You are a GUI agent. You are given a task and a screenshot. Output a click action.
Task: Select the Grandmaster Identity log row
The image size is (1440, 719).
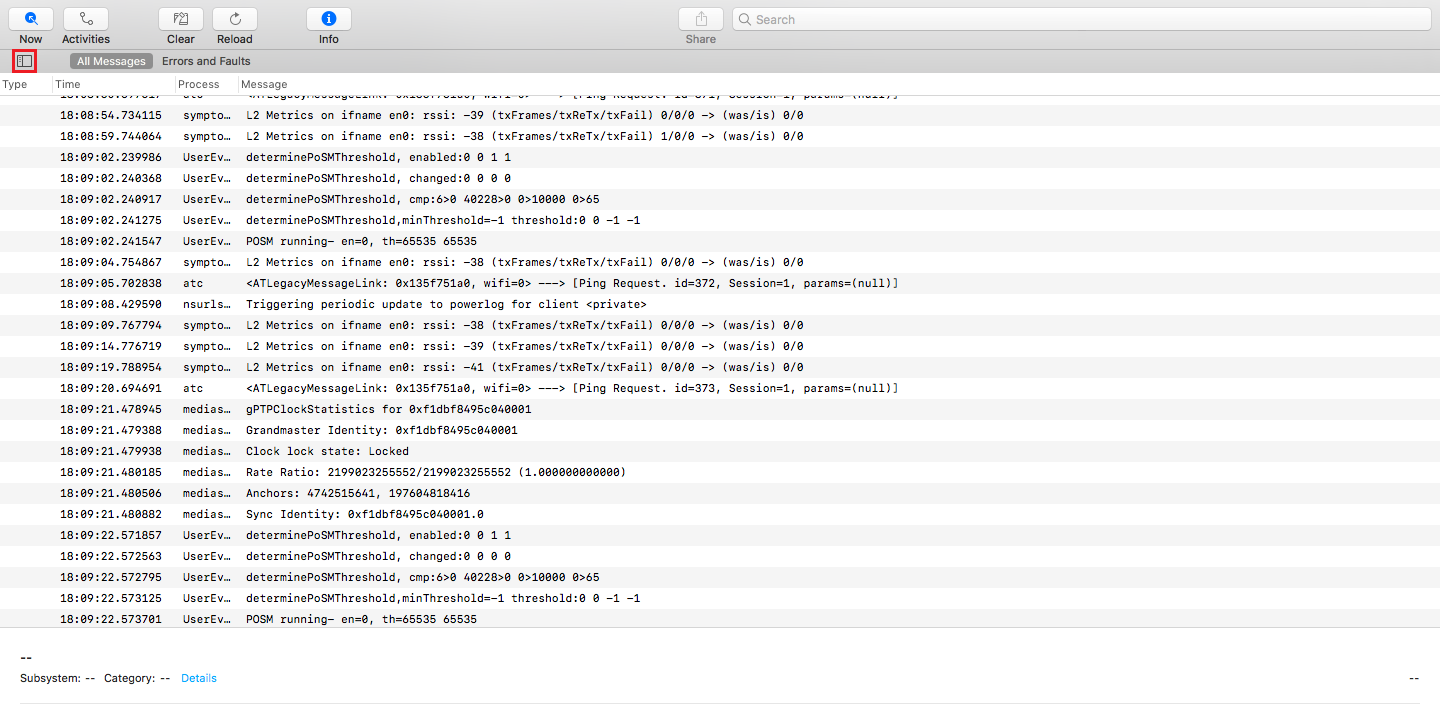click(381, 430)
